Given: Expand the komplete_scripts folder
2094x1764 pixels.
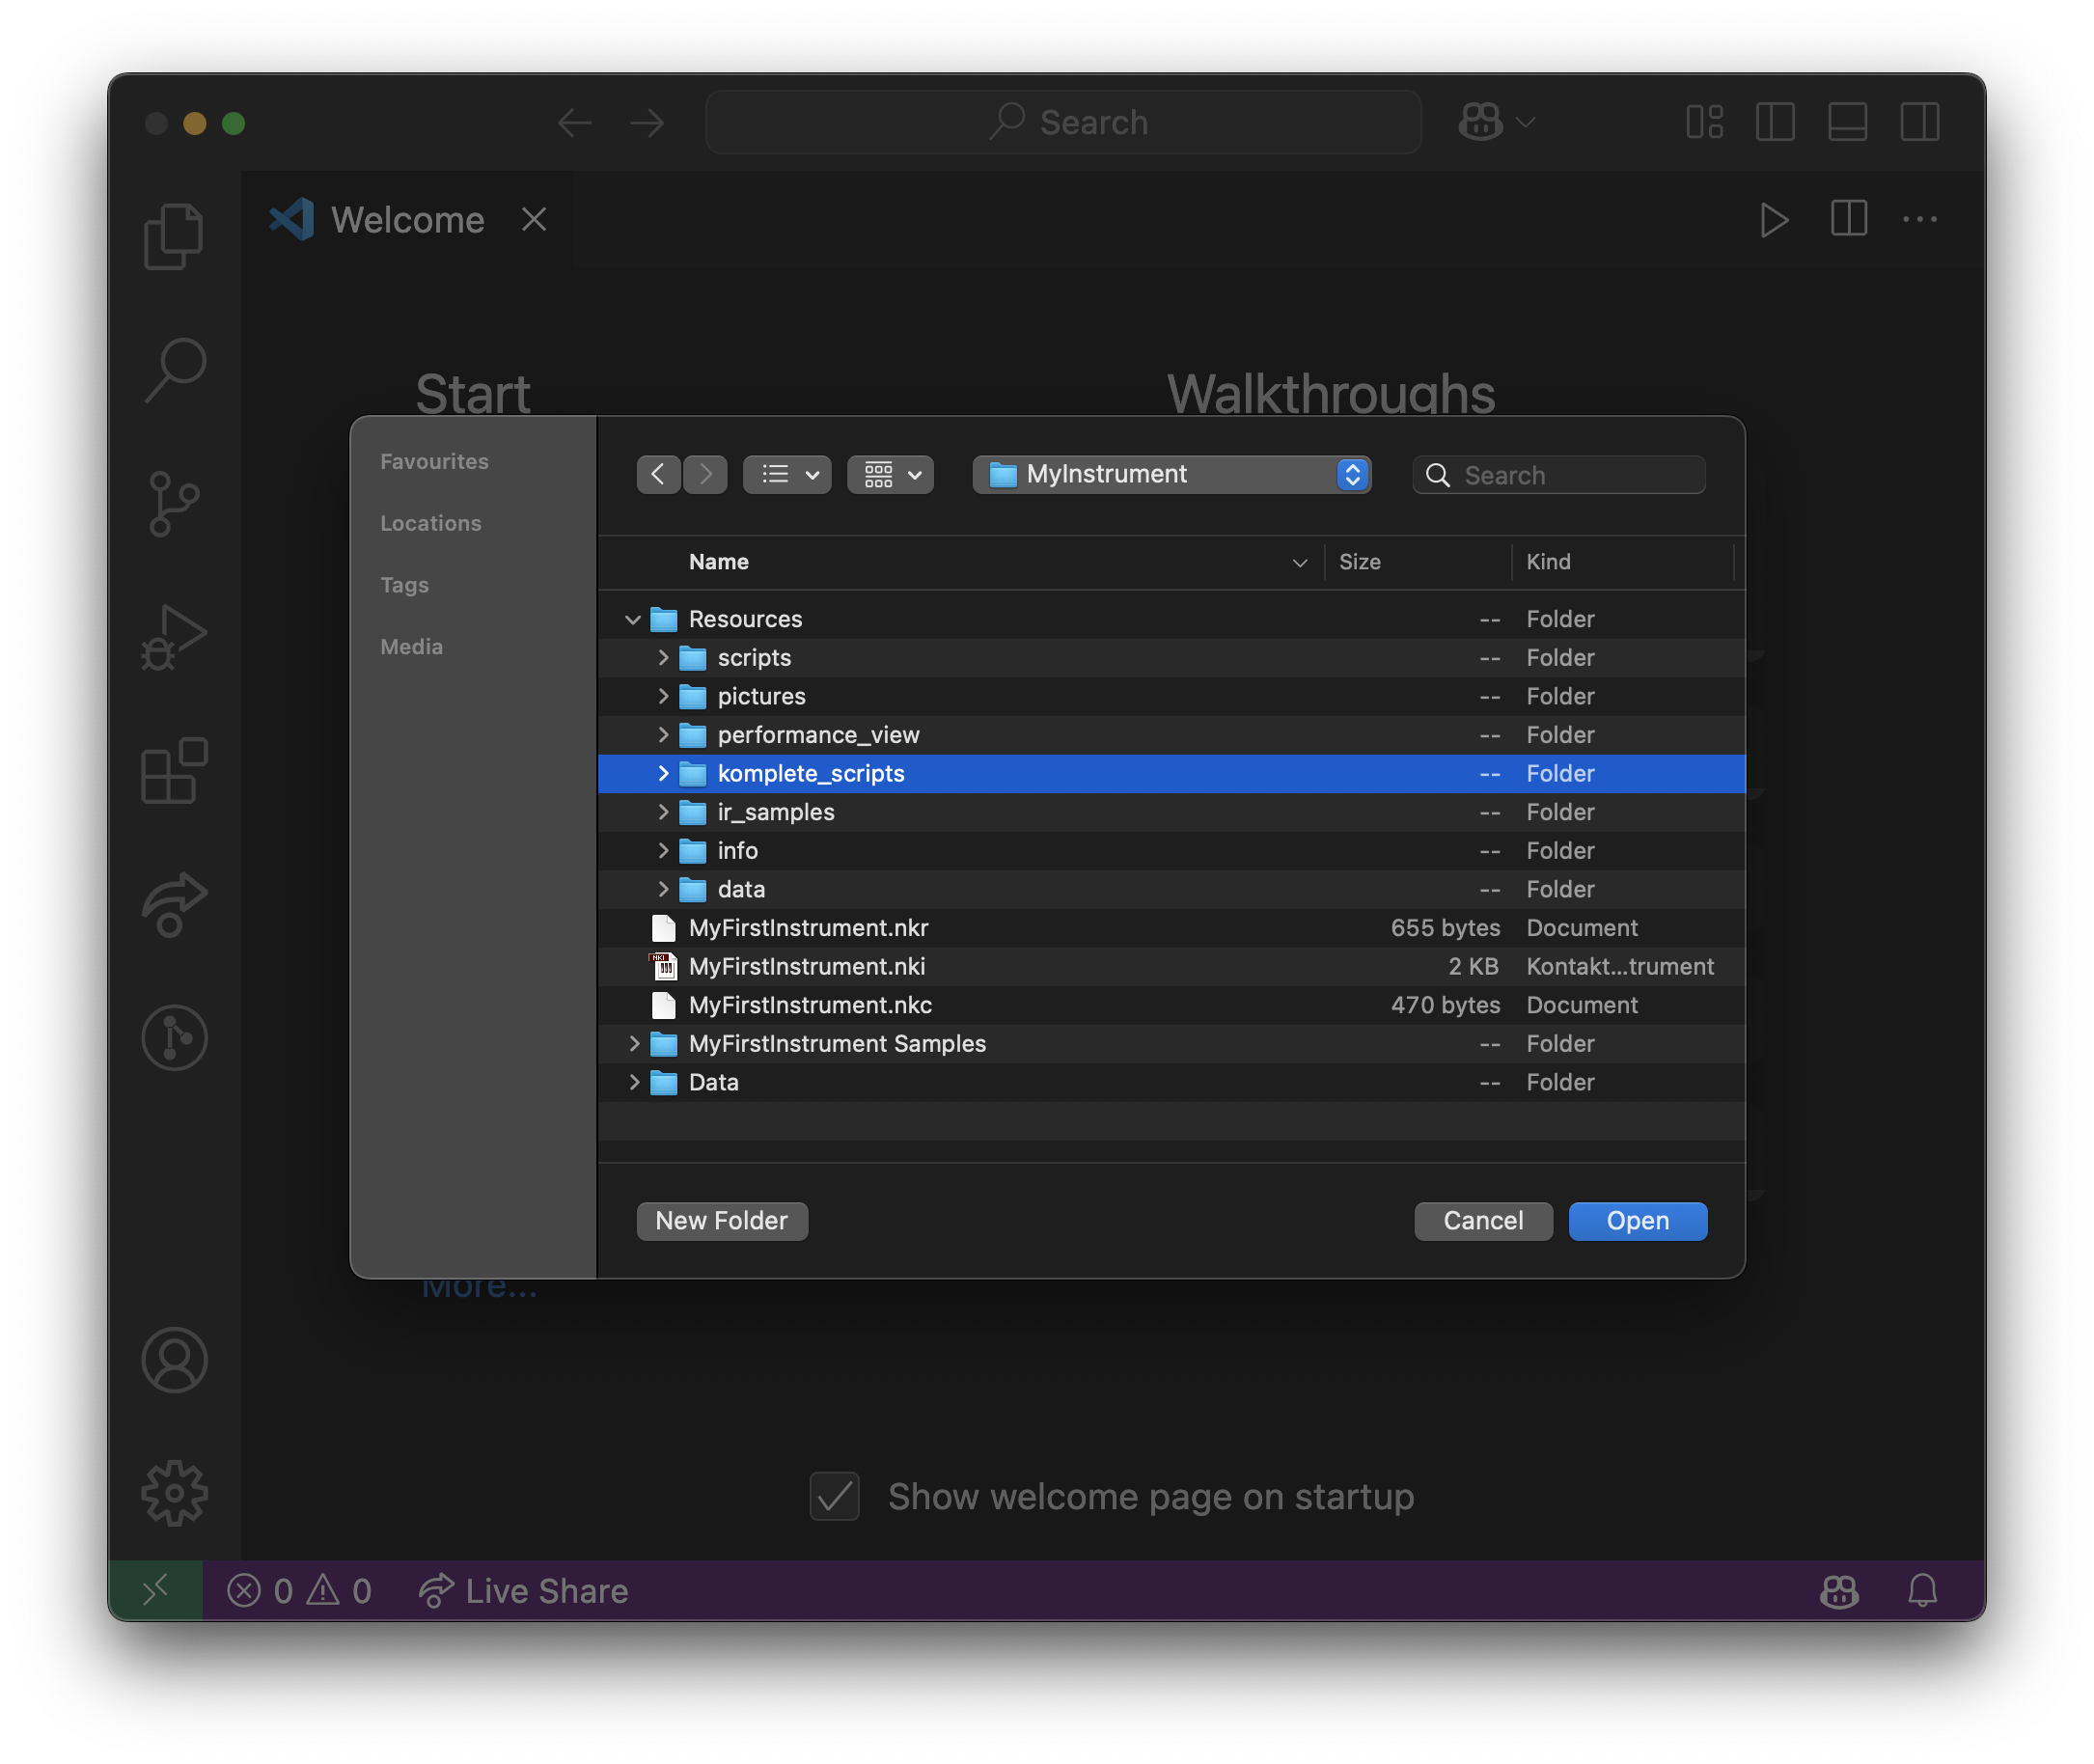Looking at the screenshot, I should click(662, 773).
